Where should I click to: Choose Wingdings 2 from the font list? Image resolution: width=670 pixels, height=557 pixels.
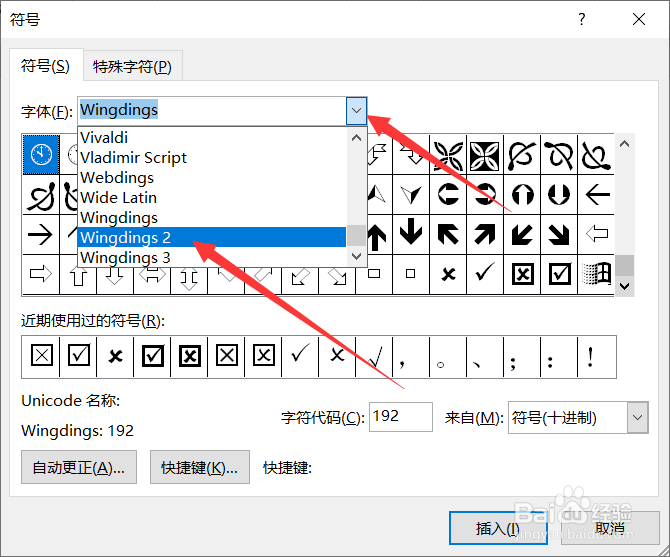pyautogui.click(x=212, y=237)
